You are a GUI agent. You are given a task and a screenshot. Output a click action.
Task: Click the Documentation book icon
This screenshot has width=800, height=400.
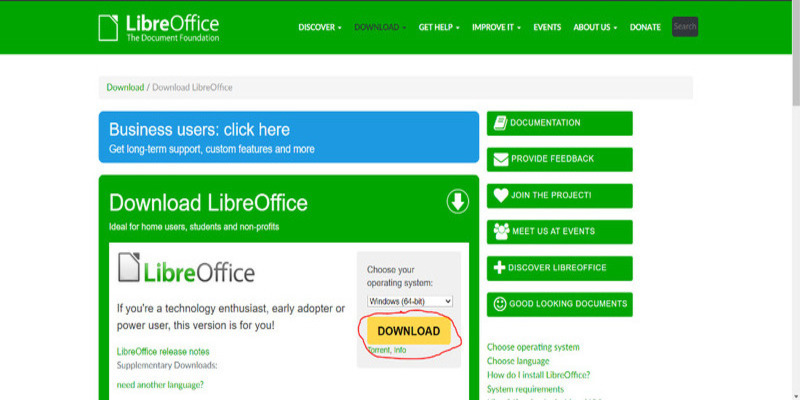click(501, 123)
